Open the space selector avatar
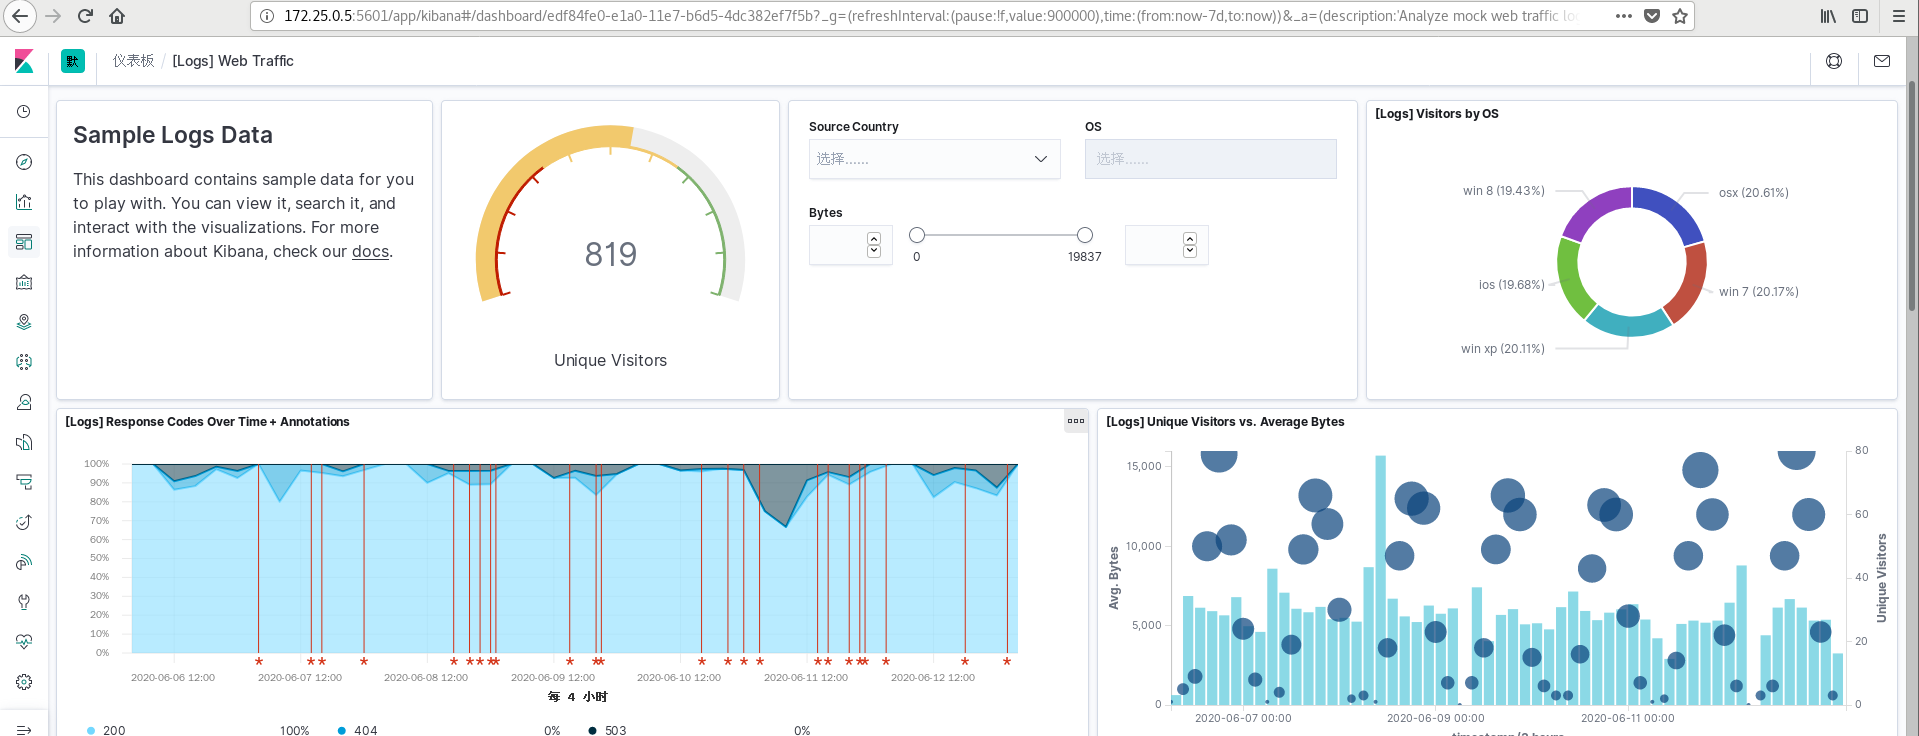The height and width of the screenshot is (736, 1919). click(x=73, y=61)
